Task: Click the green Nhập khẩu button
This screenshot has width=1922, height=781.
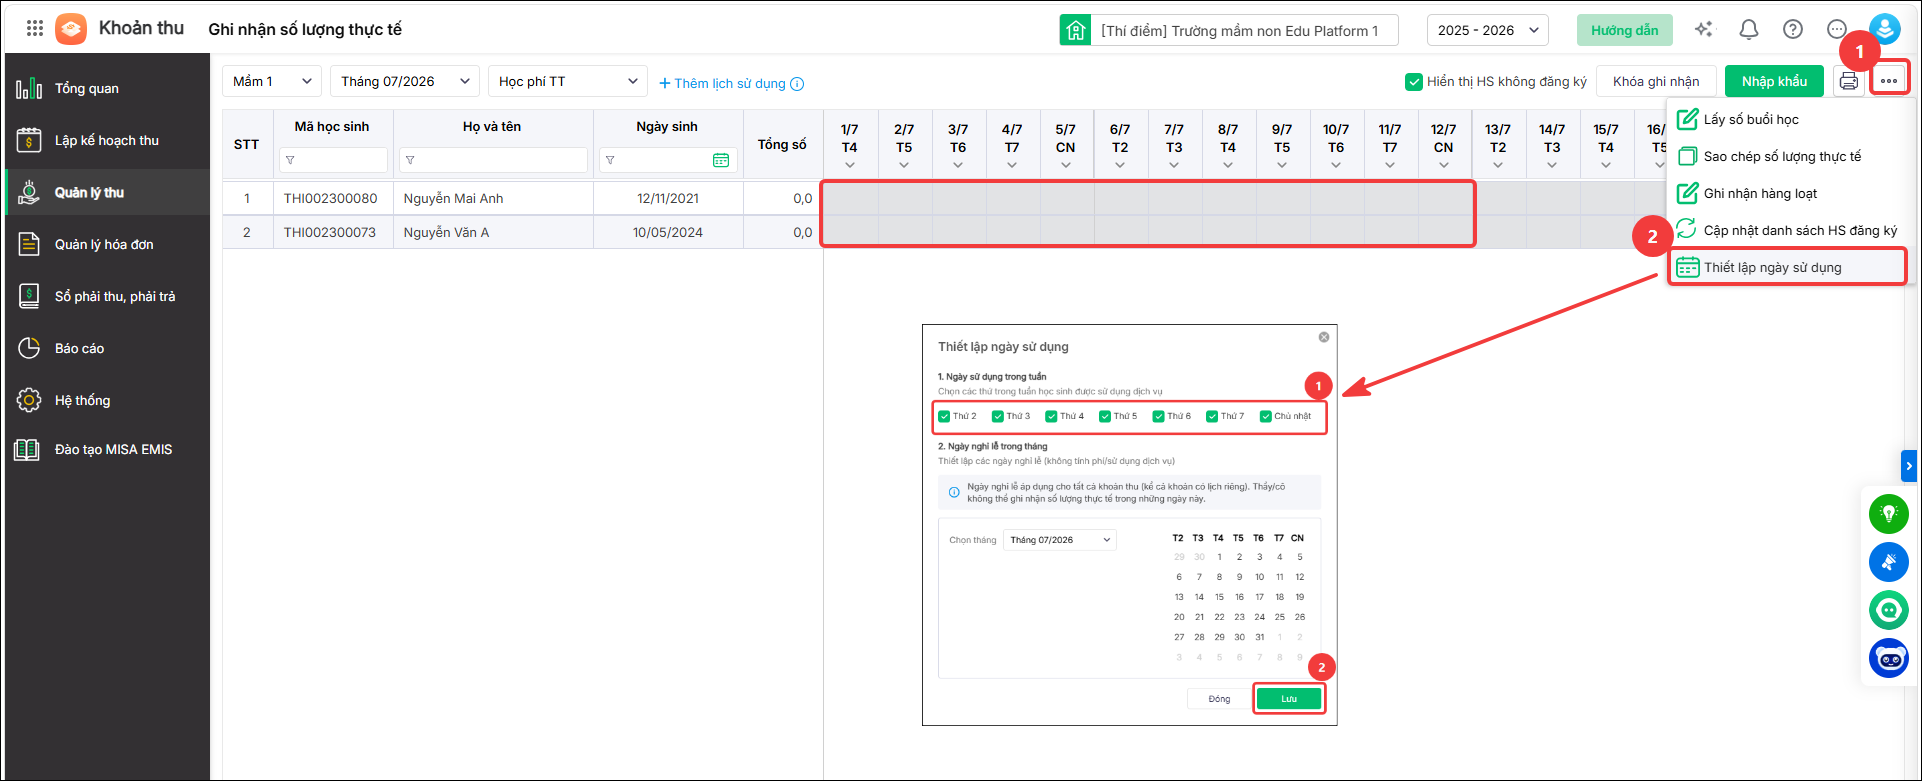Action: click(1775, 82)
